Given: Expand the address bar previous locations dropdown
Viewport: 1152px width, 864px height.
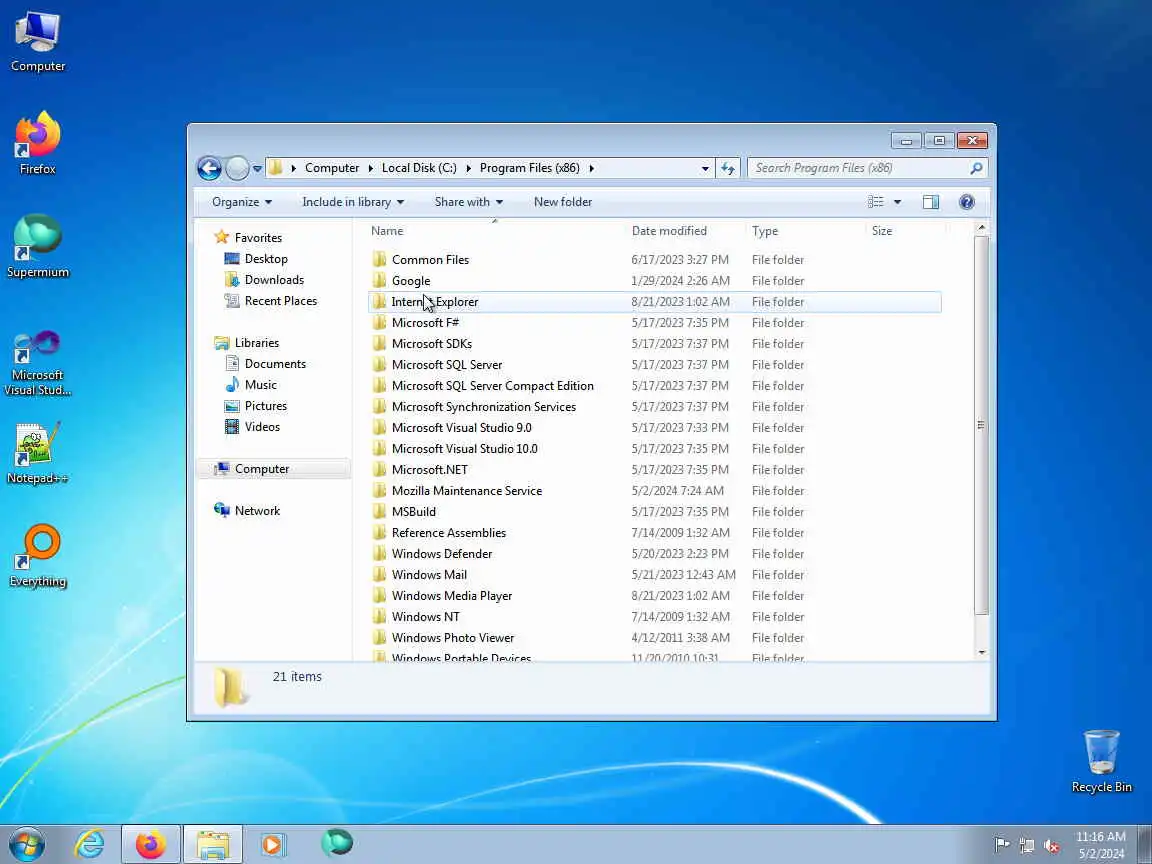Looking at the screenshot, I should [x=705, y=168].
